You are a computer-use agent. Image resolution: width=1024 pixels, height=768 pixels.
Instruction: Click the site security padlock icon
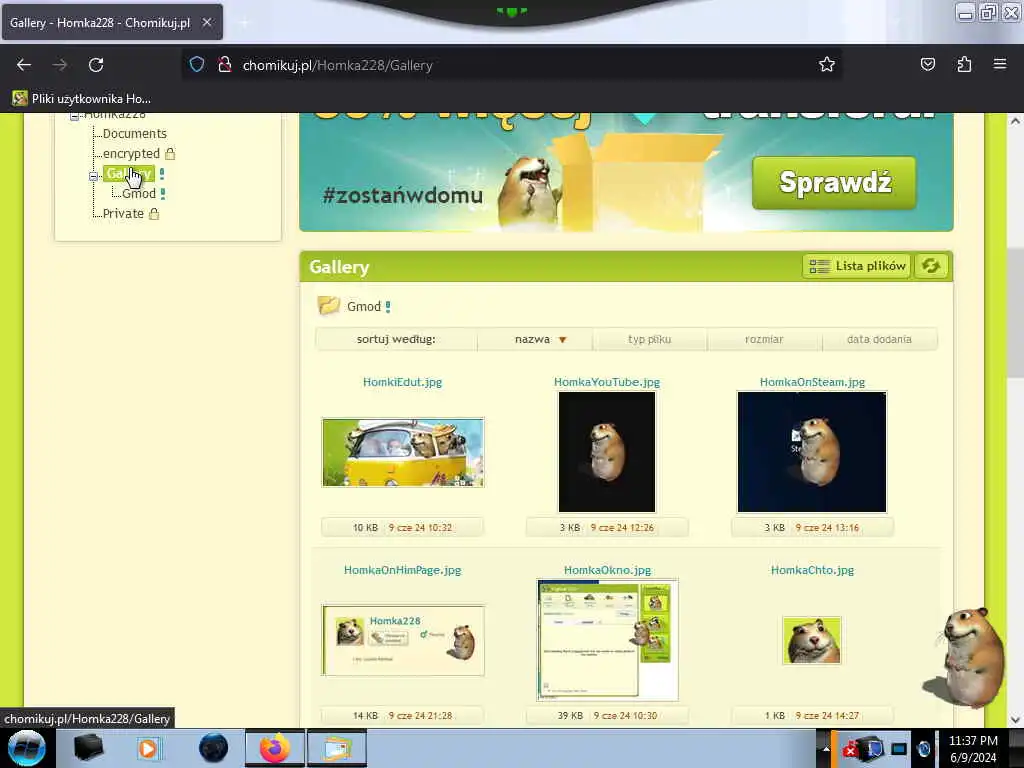coord(225,65)
